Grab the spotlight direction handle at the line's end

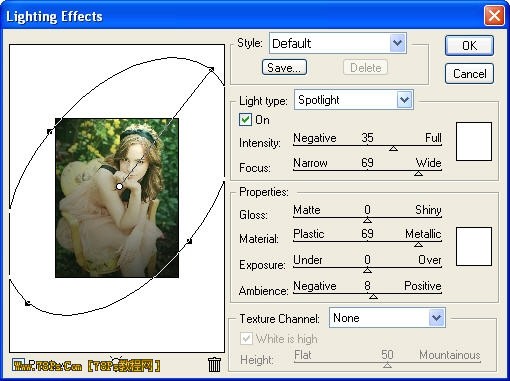(x=211, y=69)
